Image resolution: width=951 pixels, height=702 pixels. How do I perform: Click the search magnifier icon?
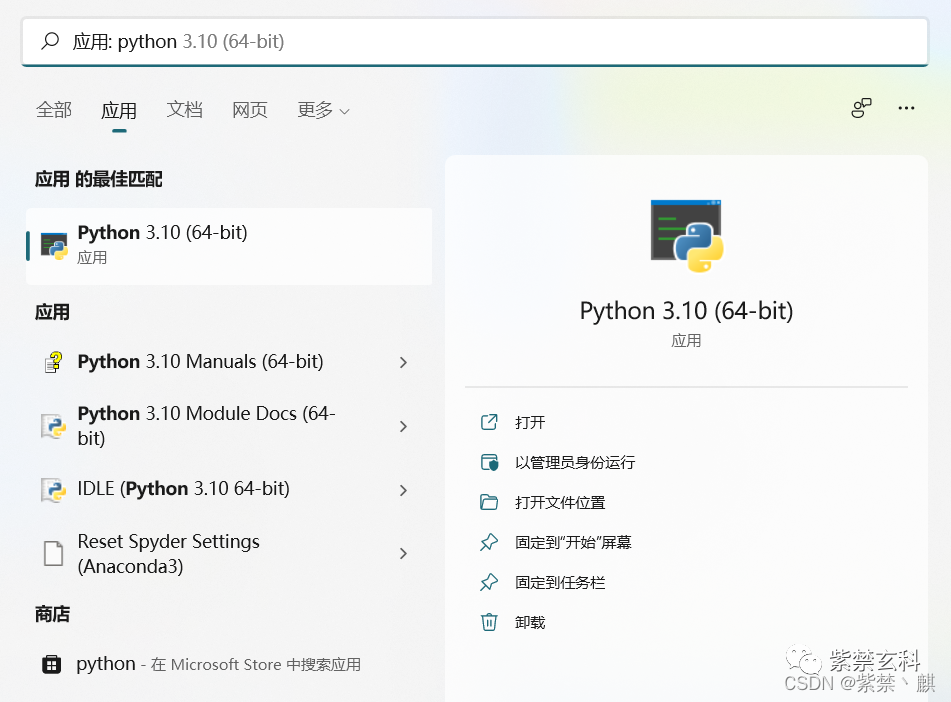click(50, 41)
